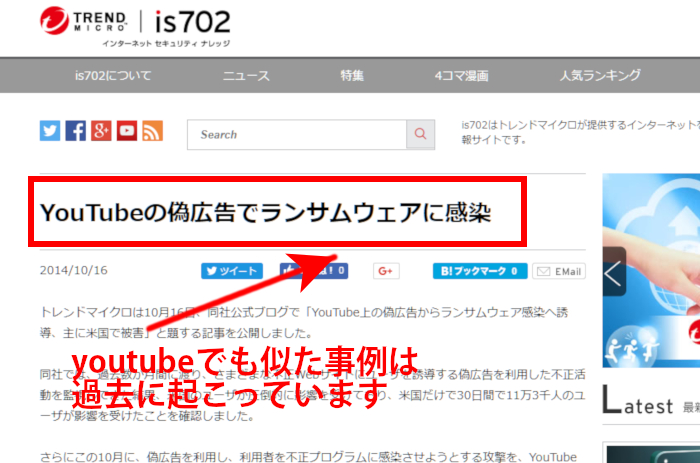Show previous slide with left chevron
The height and width of the screenshot is (463, 700).
coord(614,271)
